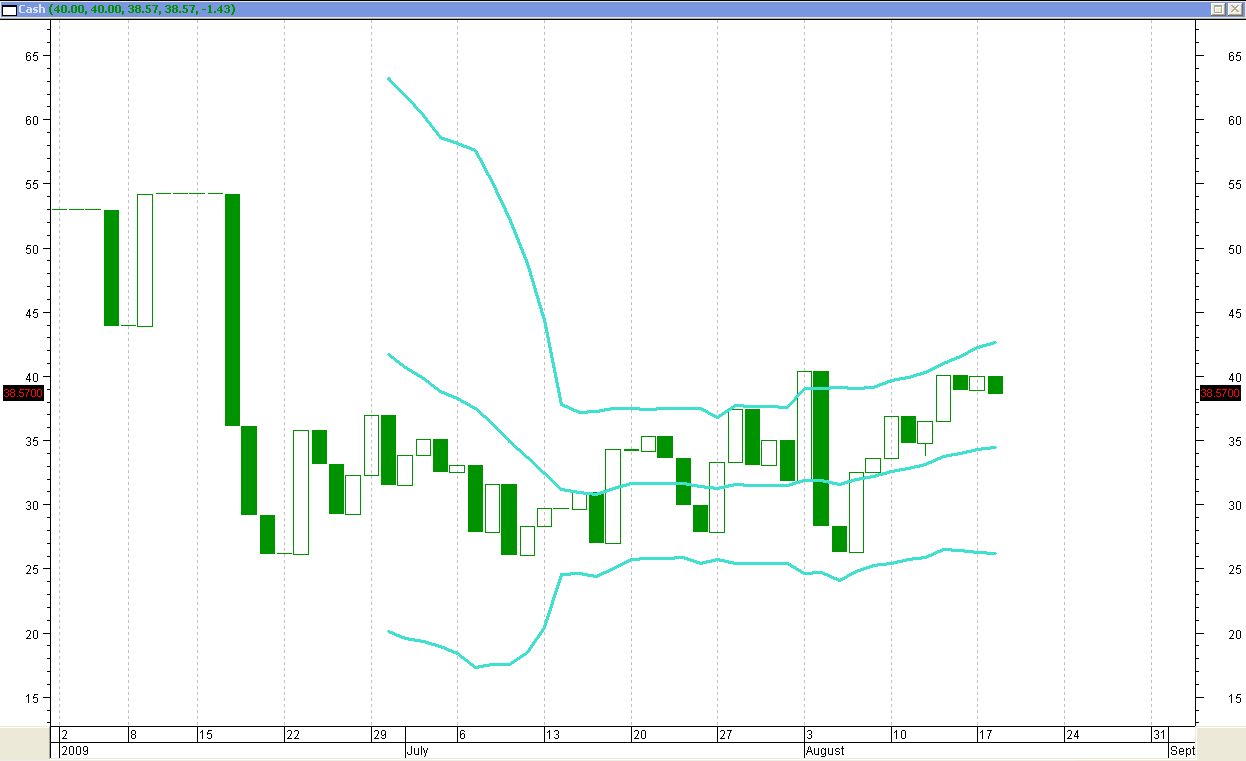Select the 65 label on right price axis
The image size is (1246, 761).
pyautogui.click(x=1235, y=56)
